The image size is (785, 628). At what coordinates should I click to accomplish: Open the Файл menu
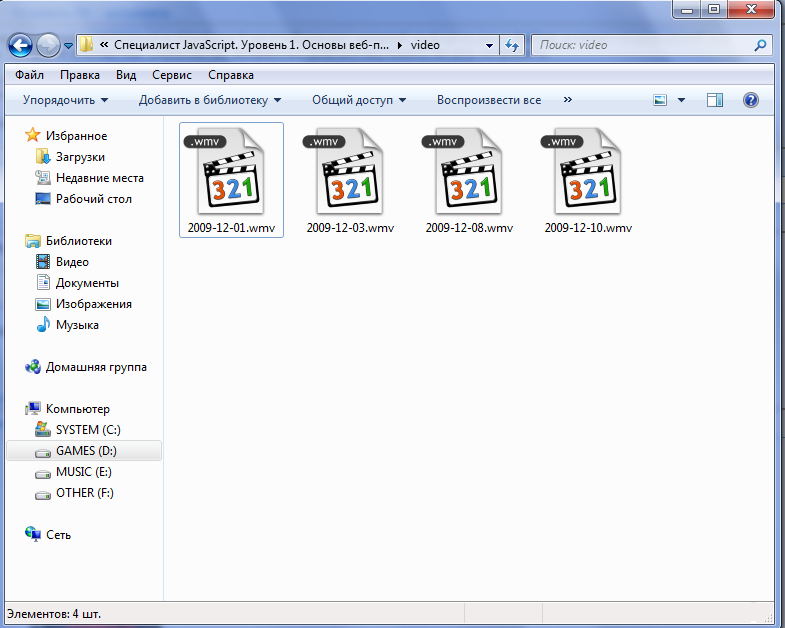click(x=29, y=75)
